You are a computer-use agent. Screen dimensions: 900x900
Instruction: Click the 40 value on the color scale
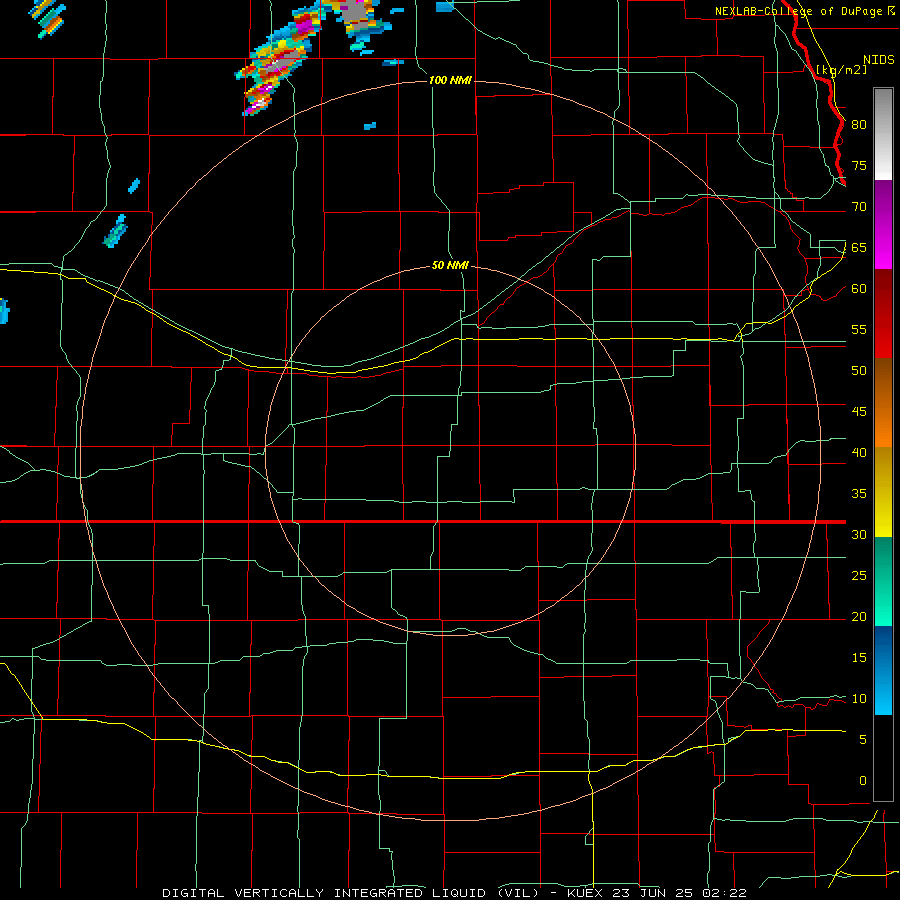(859, 453)
